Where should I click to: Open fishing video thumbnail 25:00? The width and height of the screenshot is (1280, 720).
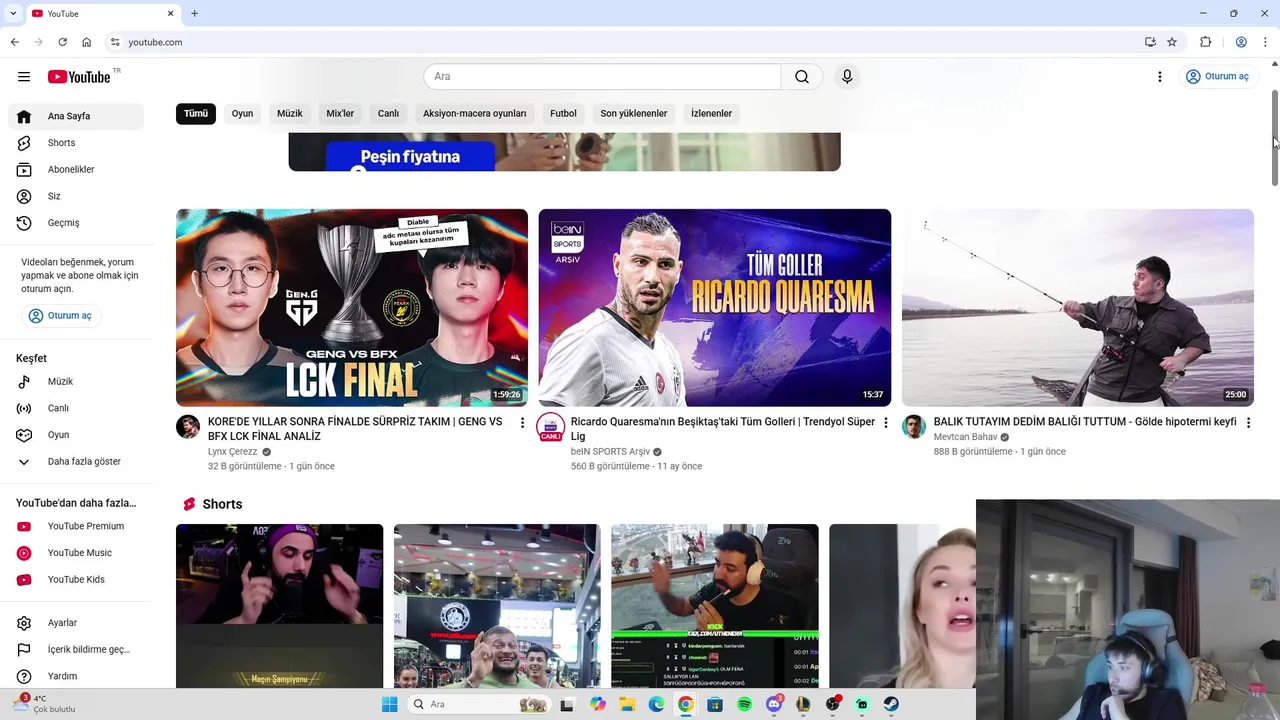click(x=1078, y=307)
